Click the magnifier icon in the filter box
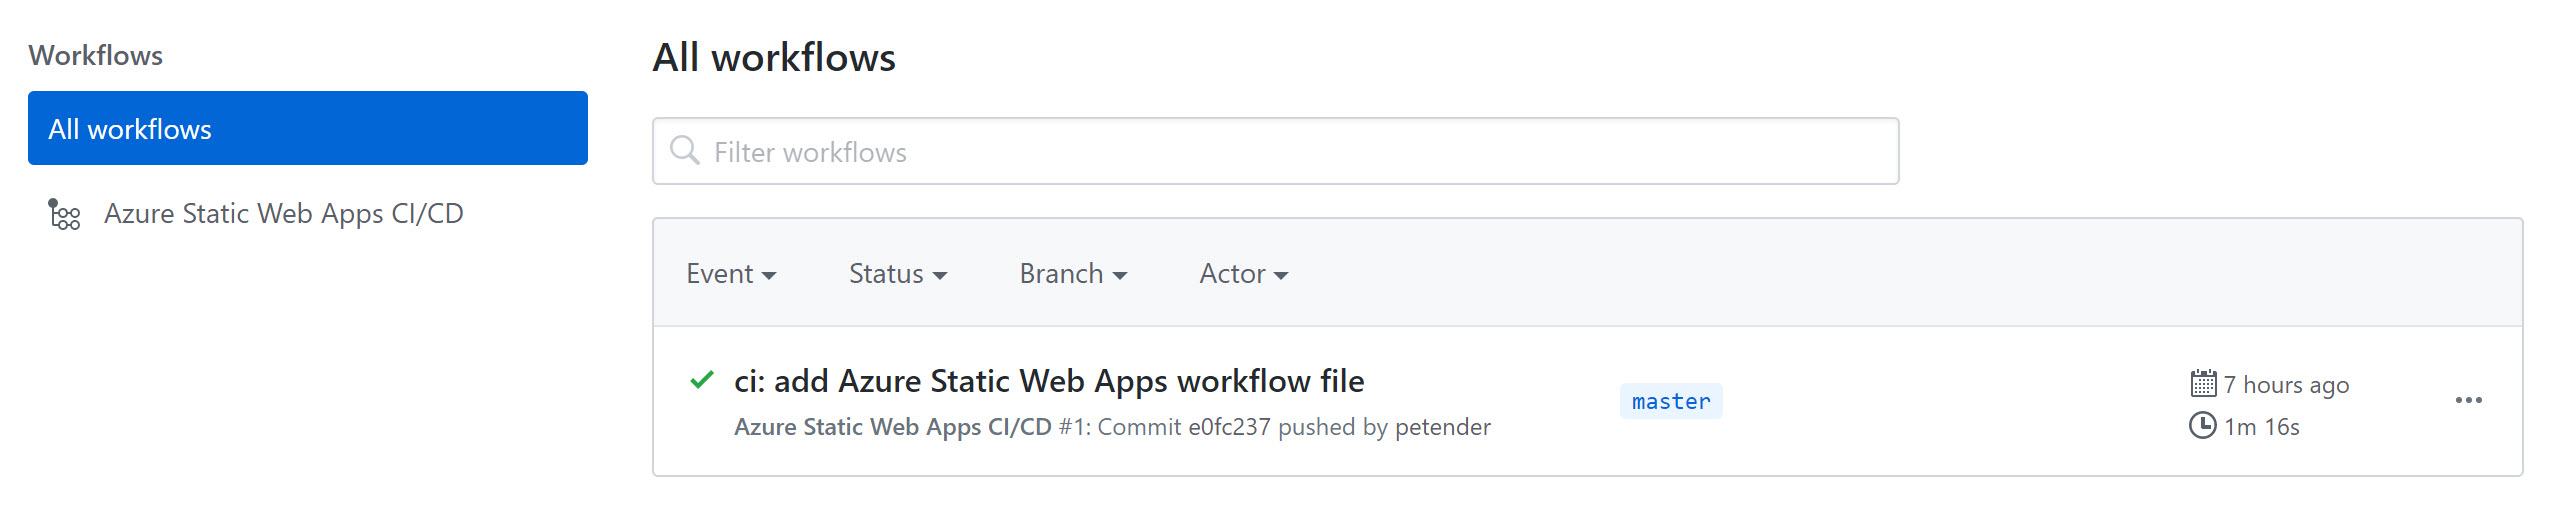2550x519 pixels. [685, 151]
